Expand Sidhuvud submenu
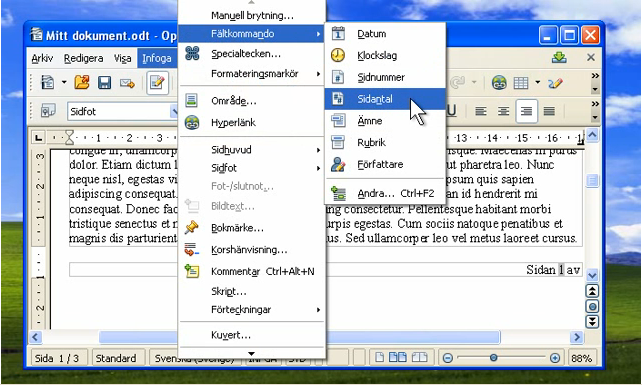The width and height of the screenshot is (642, 385). click(x=252, y=149)
